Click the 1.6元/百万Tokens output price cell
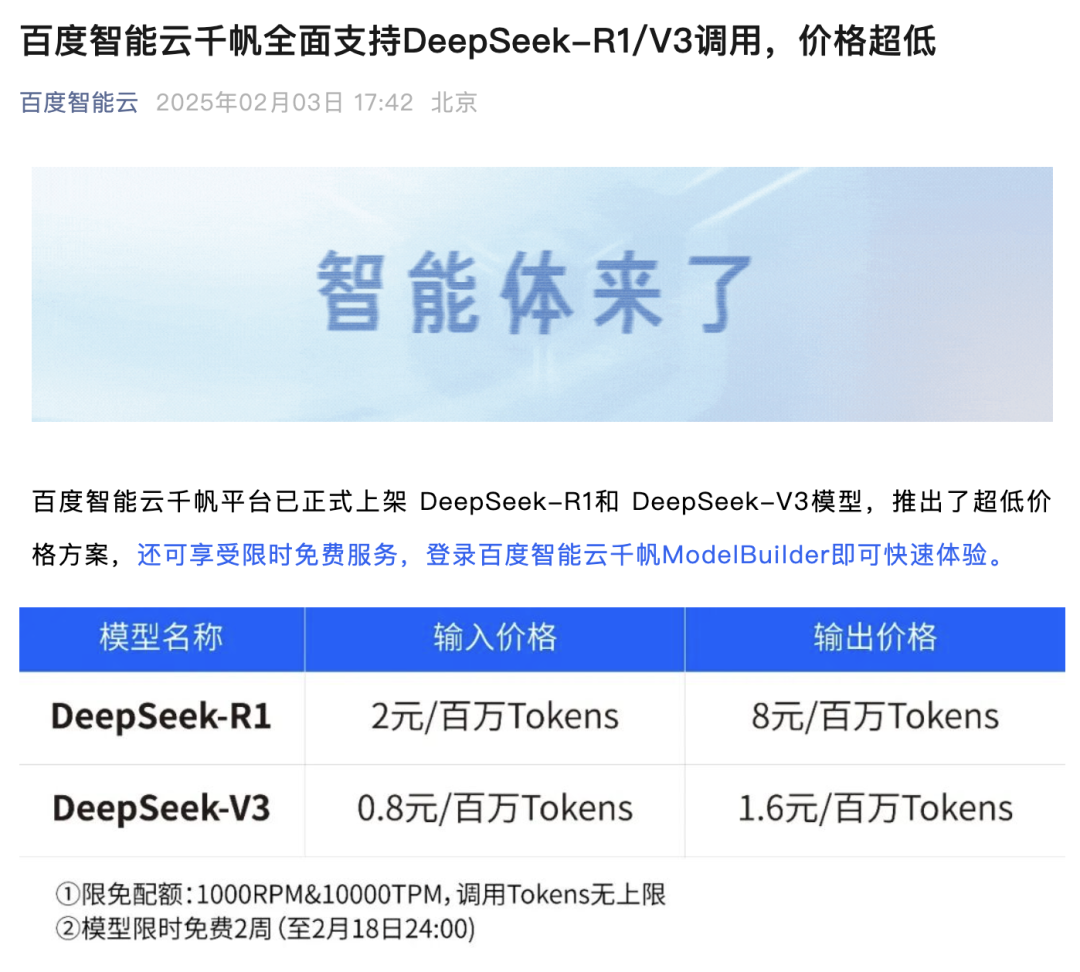Image resolution: width=1080 pixels, height=972 pixels. tap(875, 809)
